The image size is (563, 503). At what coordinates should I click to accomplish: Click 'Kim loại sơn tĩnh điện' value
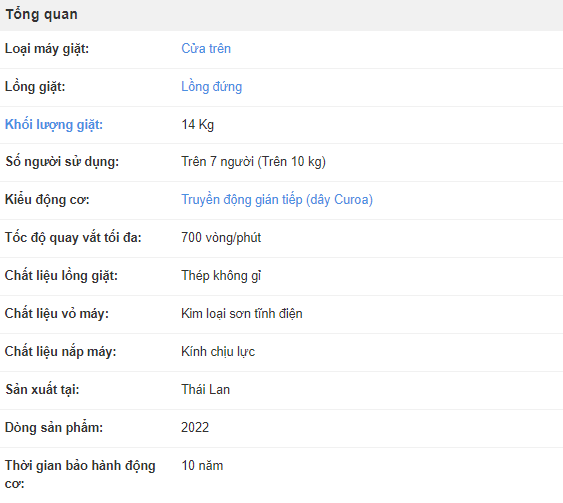click(242, 313)
